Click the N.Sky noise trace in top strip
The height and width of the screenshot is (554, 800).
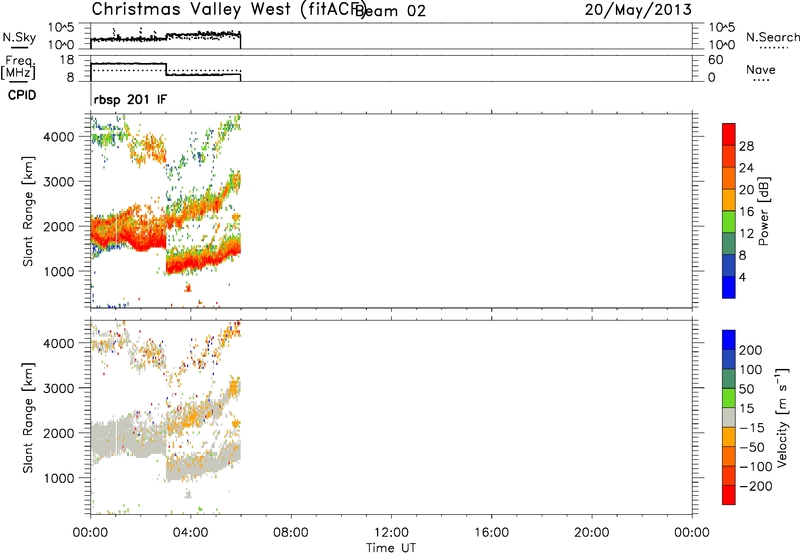coord(166,37)
